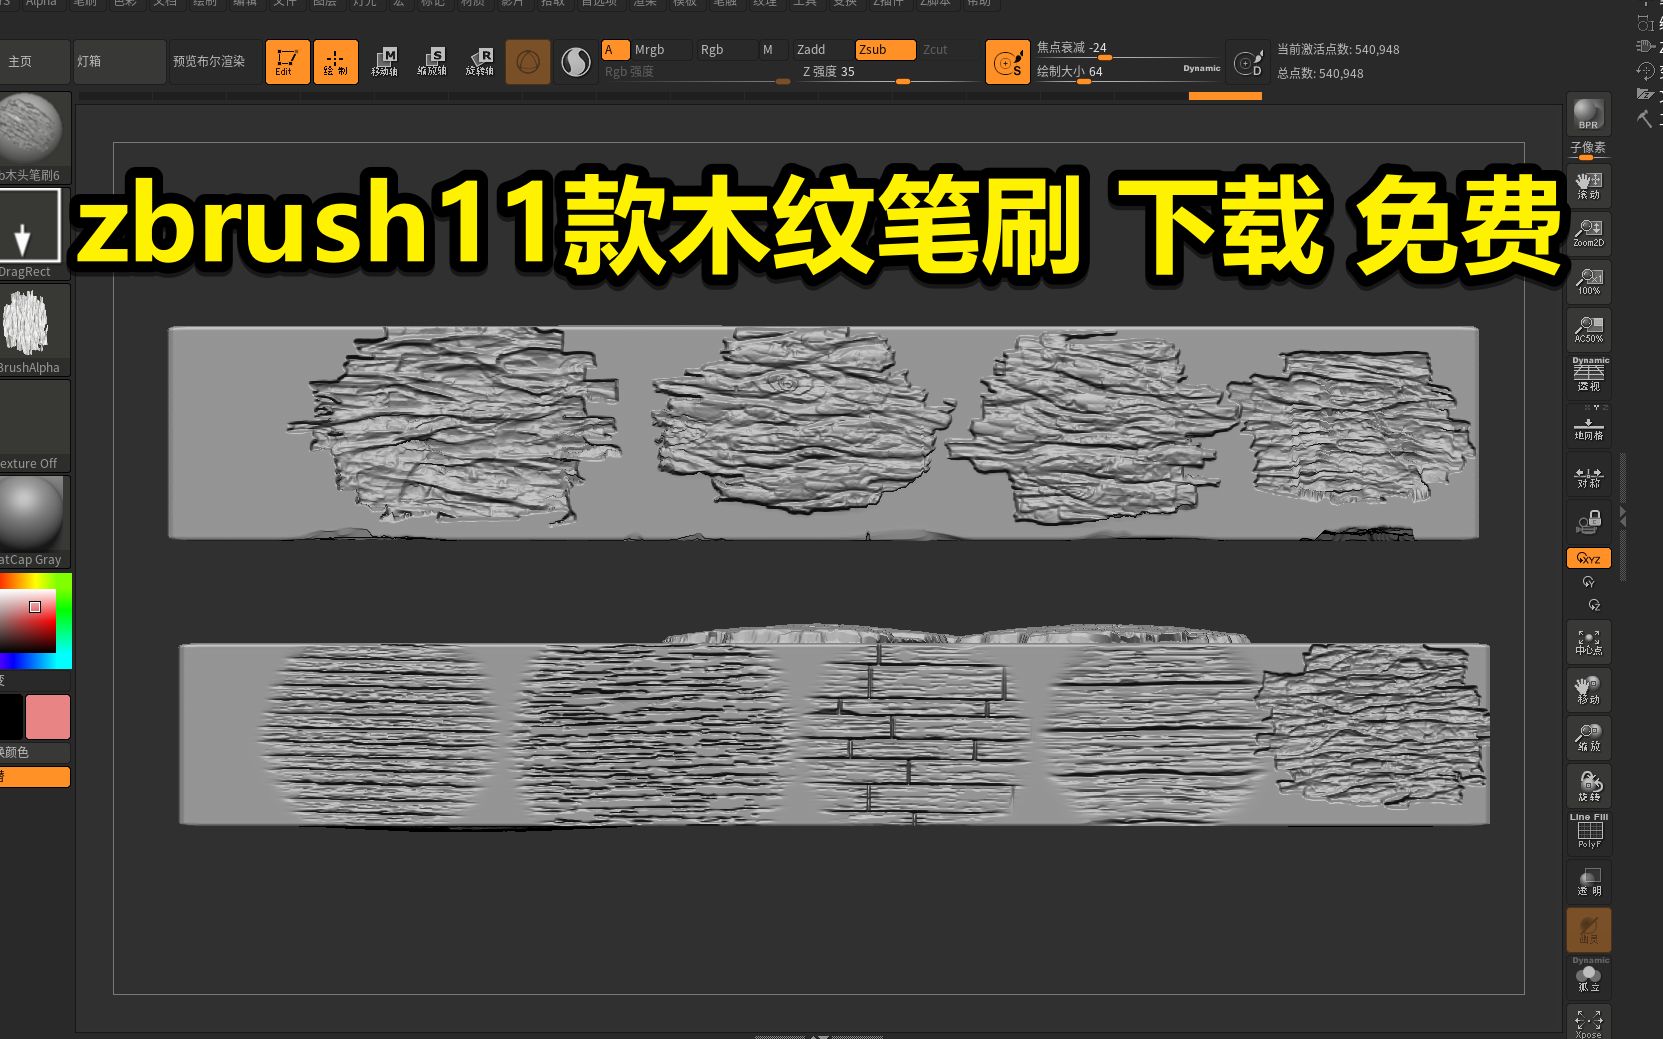Toggle the XYZ symmetry axis button
This screenshot has width=1663, height=1039.
[1588, 558]
